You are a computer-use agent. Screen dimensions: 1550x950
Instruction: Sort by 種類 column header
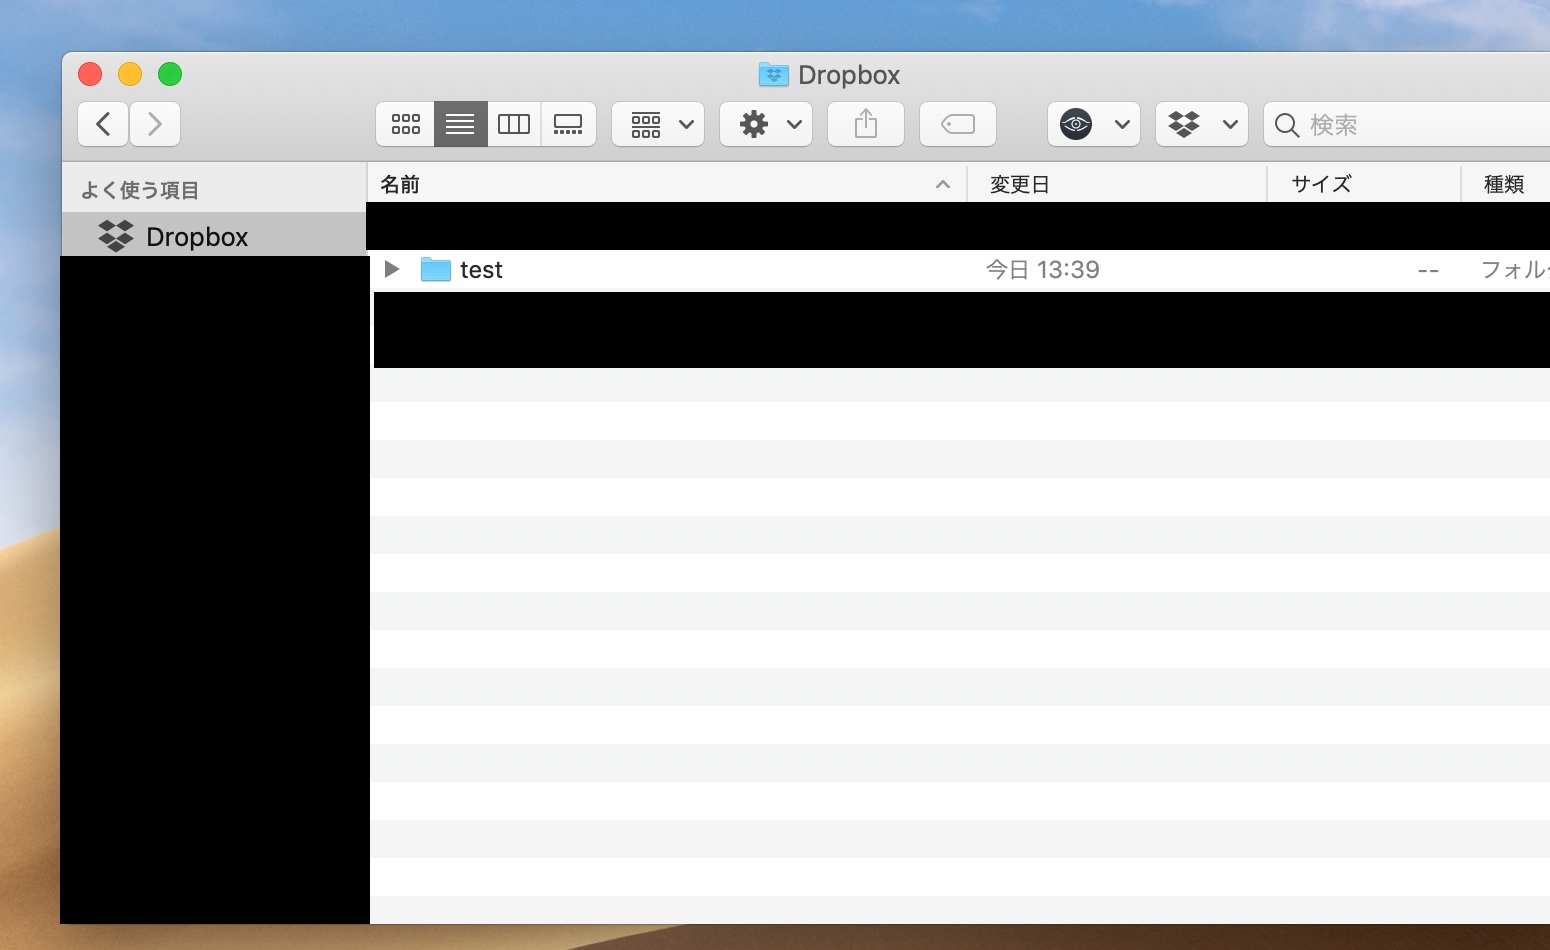point(1505,184)
